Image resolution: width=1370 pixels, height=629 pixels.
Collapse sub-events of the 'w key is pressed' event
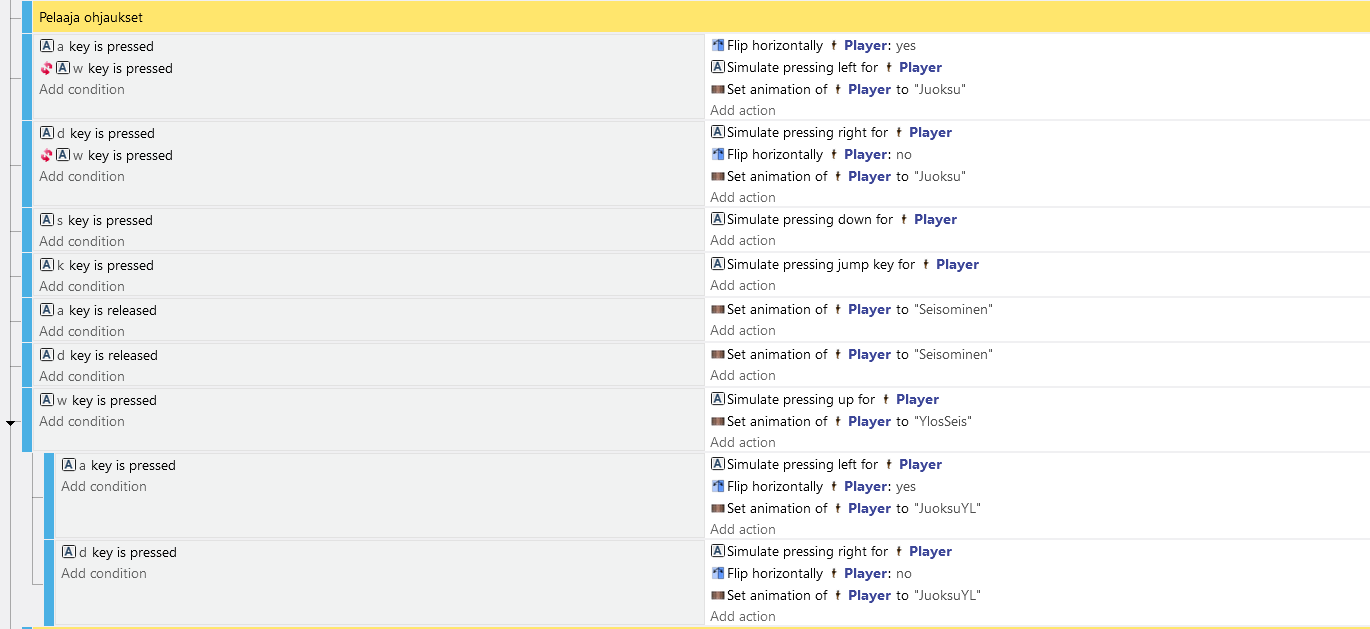coord(11,423)
